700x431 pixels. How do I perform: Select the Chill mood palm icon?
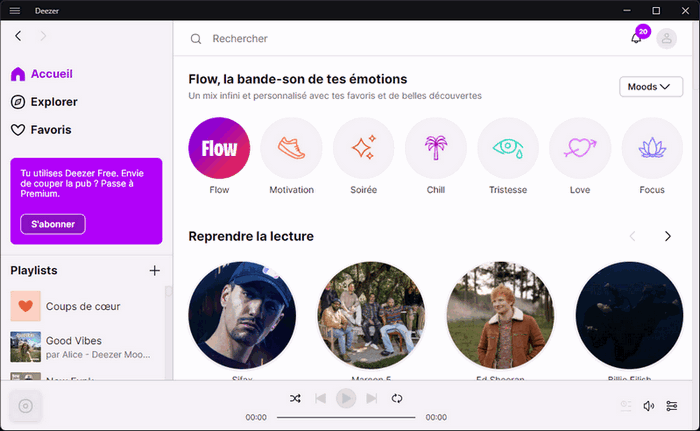pos(436,148)
